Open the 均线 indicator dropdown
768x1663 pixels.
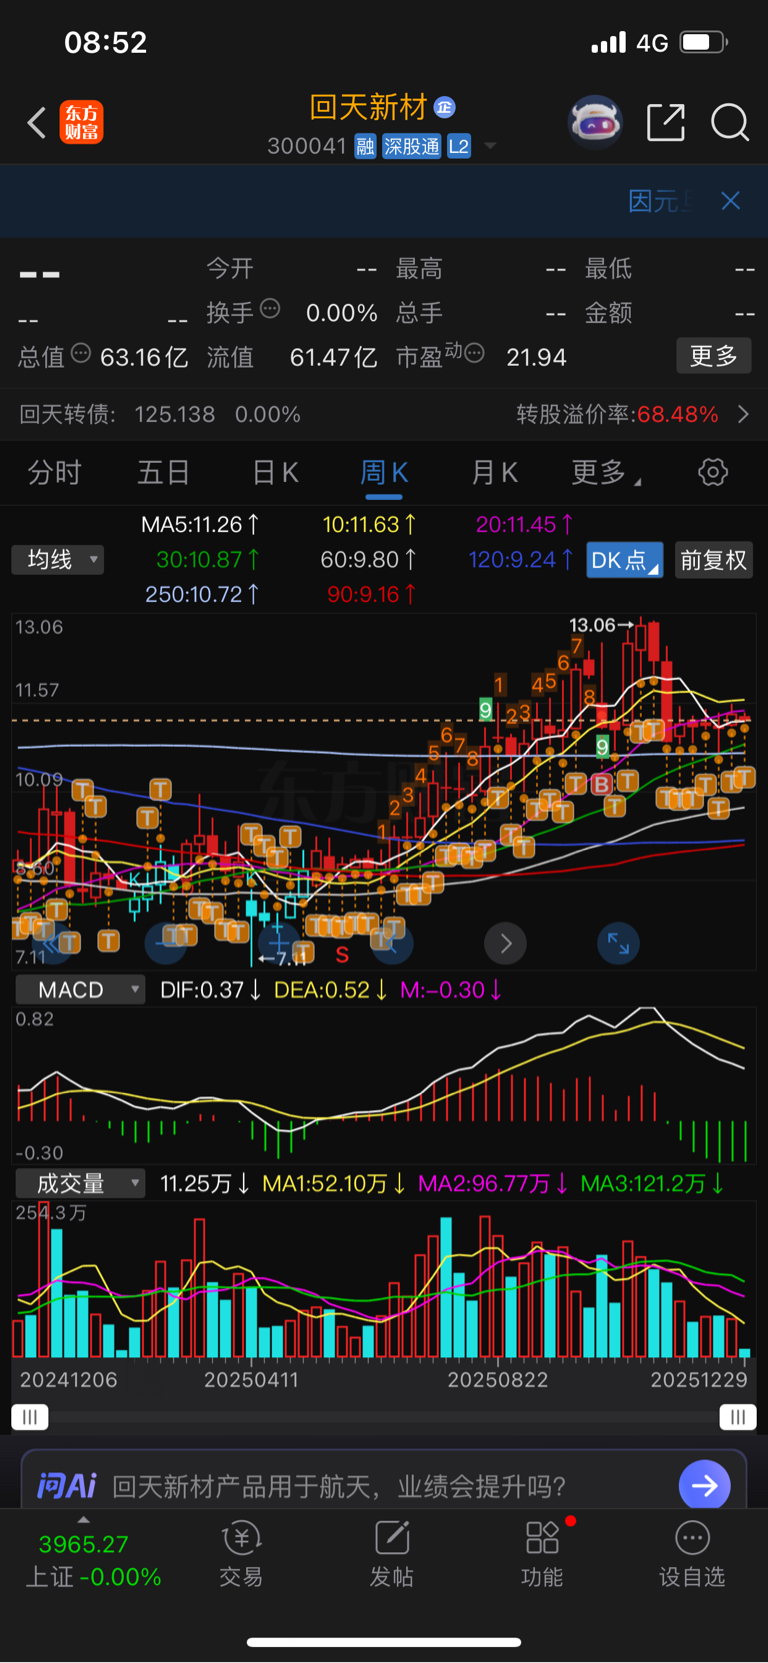point(59,560)
